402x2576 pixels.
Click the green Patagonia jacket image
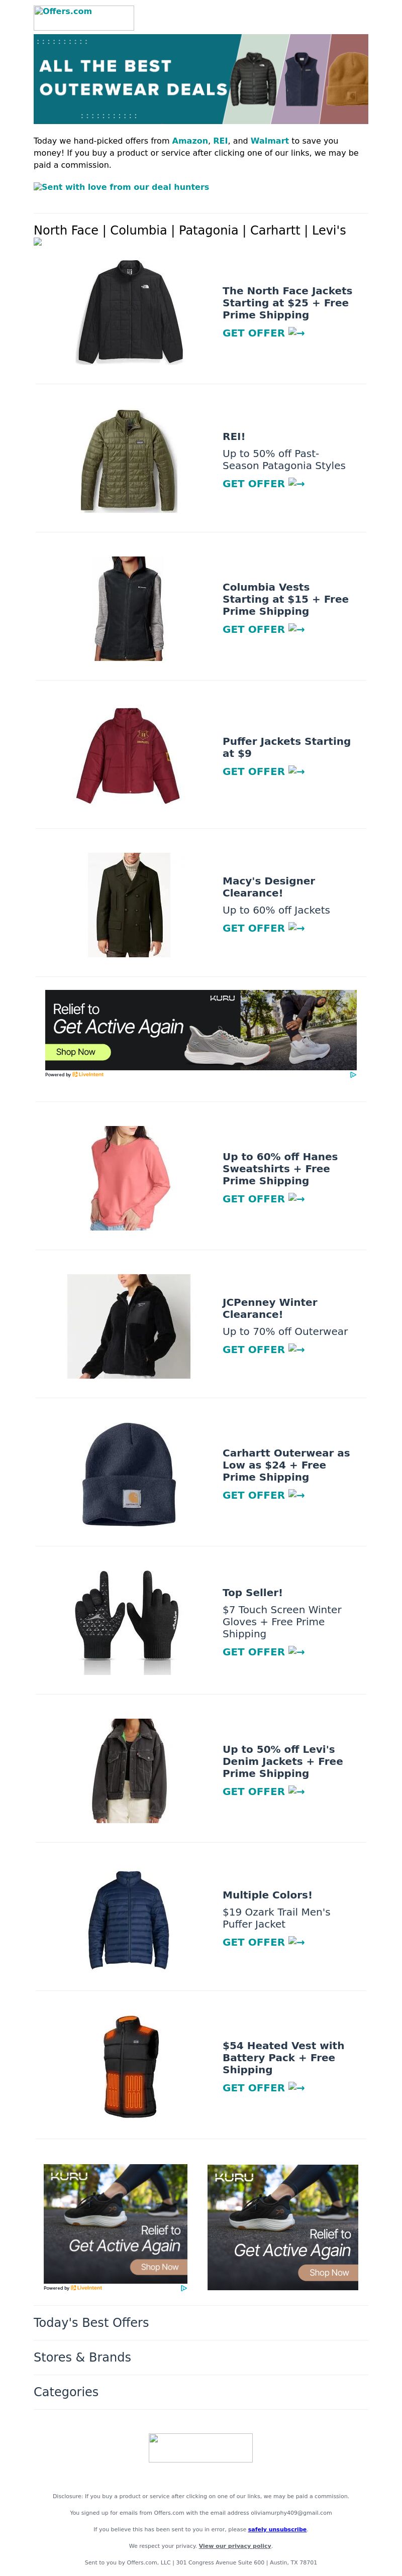point(129,461)
